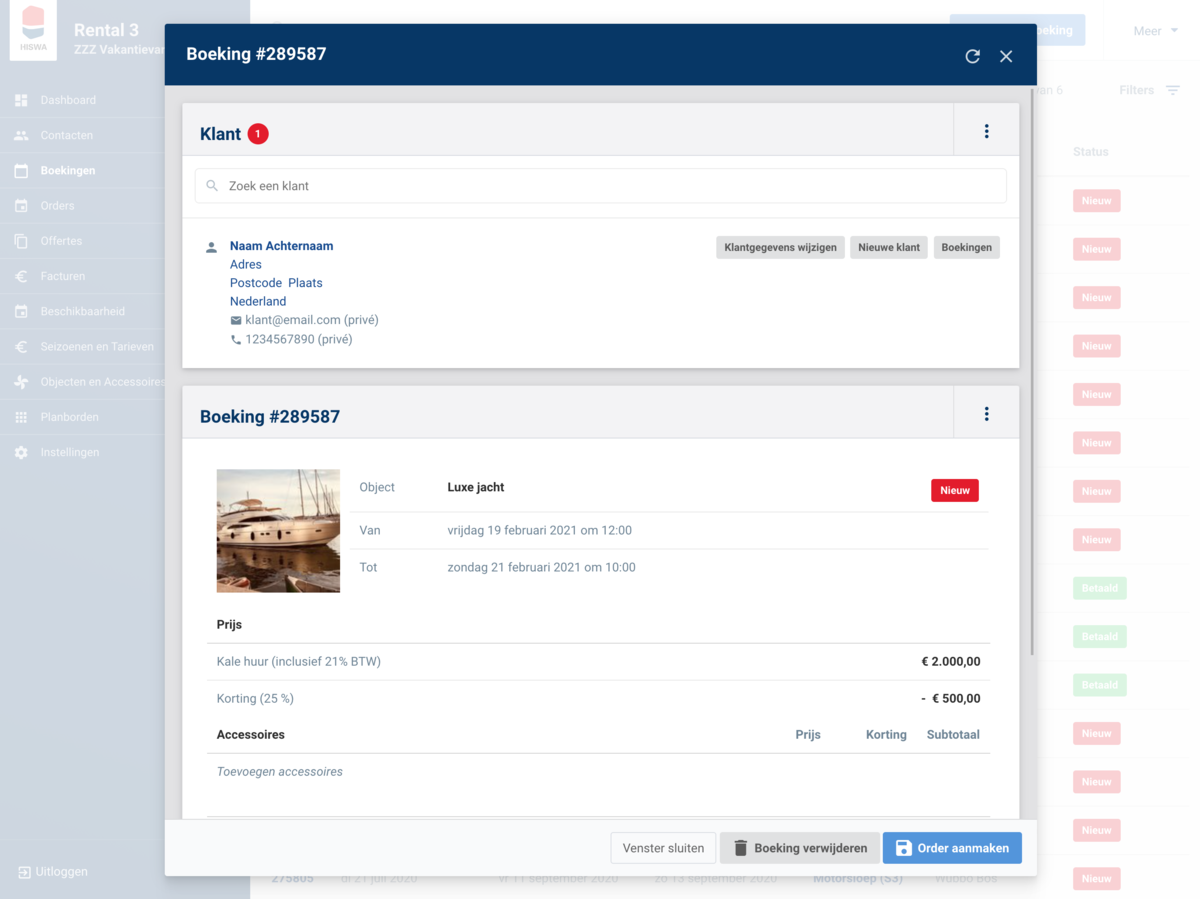The image size is (1200, 899).
Task: Click the save icon on Order aanmaken
Action: [x=903, y=848]
